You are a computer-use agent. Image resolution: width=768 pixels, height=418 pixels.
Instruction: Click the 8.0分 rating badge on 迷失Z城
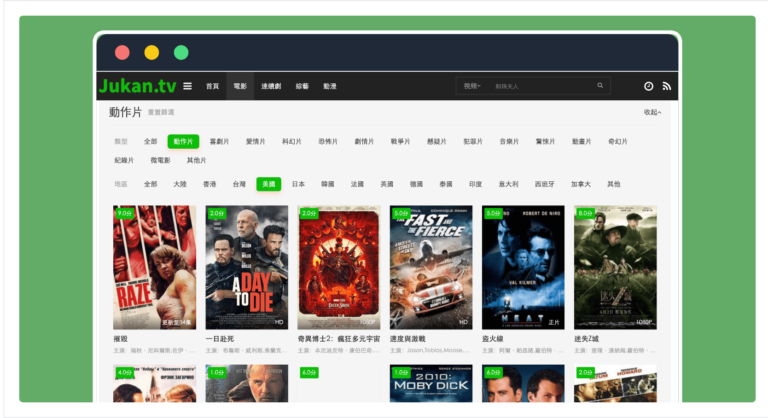[x=585, y=213]
